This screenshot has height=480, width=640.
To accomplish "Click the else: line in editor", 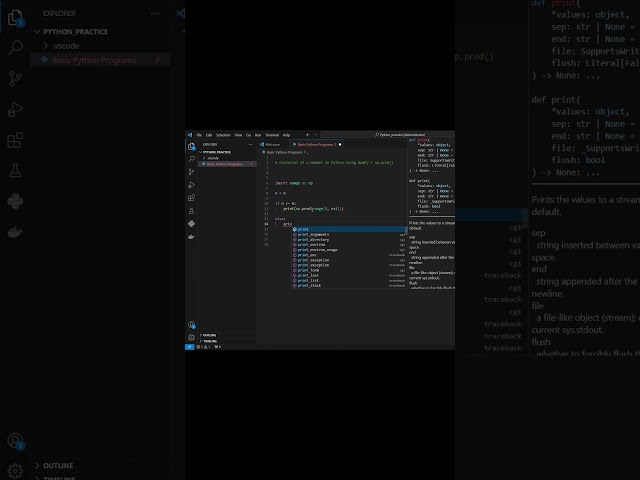I will (280, 219).
